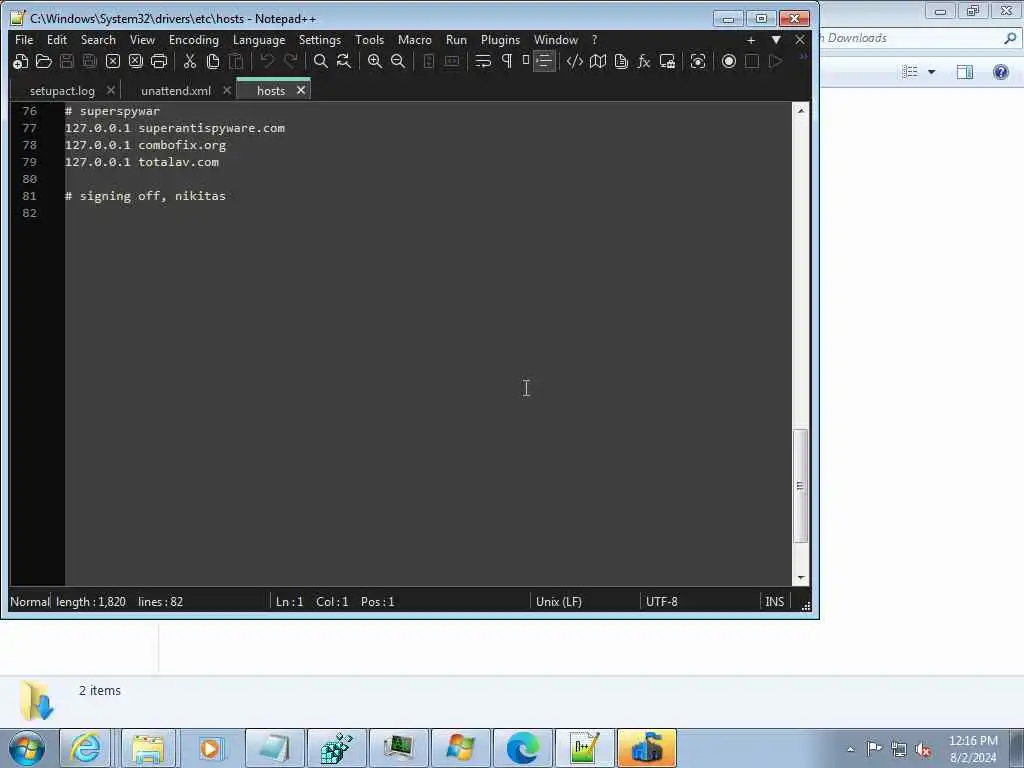Click the line 79 totalav.com entry
Screen dimensions: 1024x768
tap(142, 162)
